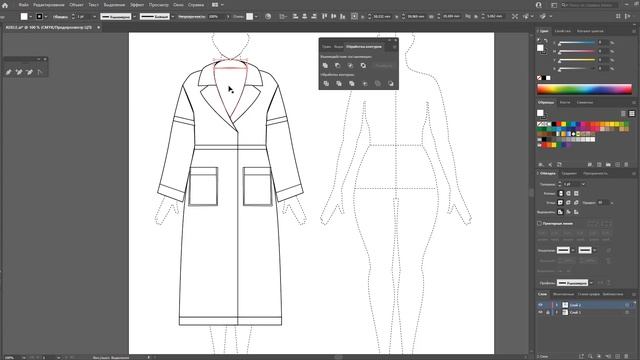Open graphic style dropdown in control bar

click(256, 16)
